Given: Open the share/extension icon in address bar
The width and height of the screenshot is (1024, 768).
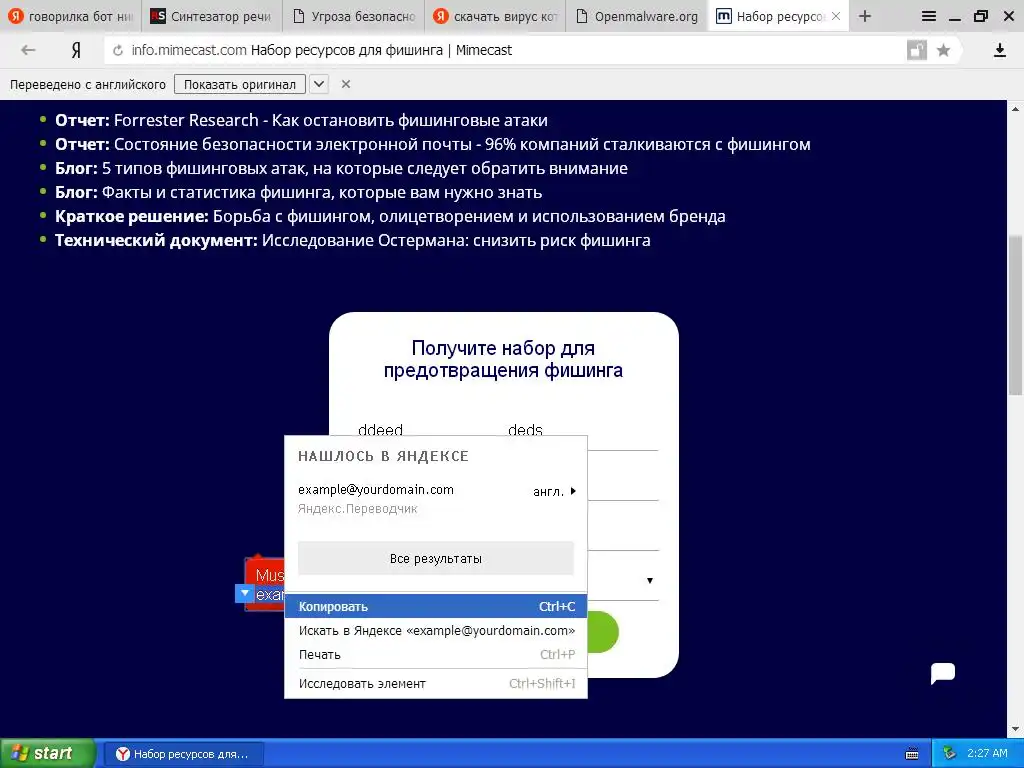Looking at the screenshot, I should click(917, 50).
